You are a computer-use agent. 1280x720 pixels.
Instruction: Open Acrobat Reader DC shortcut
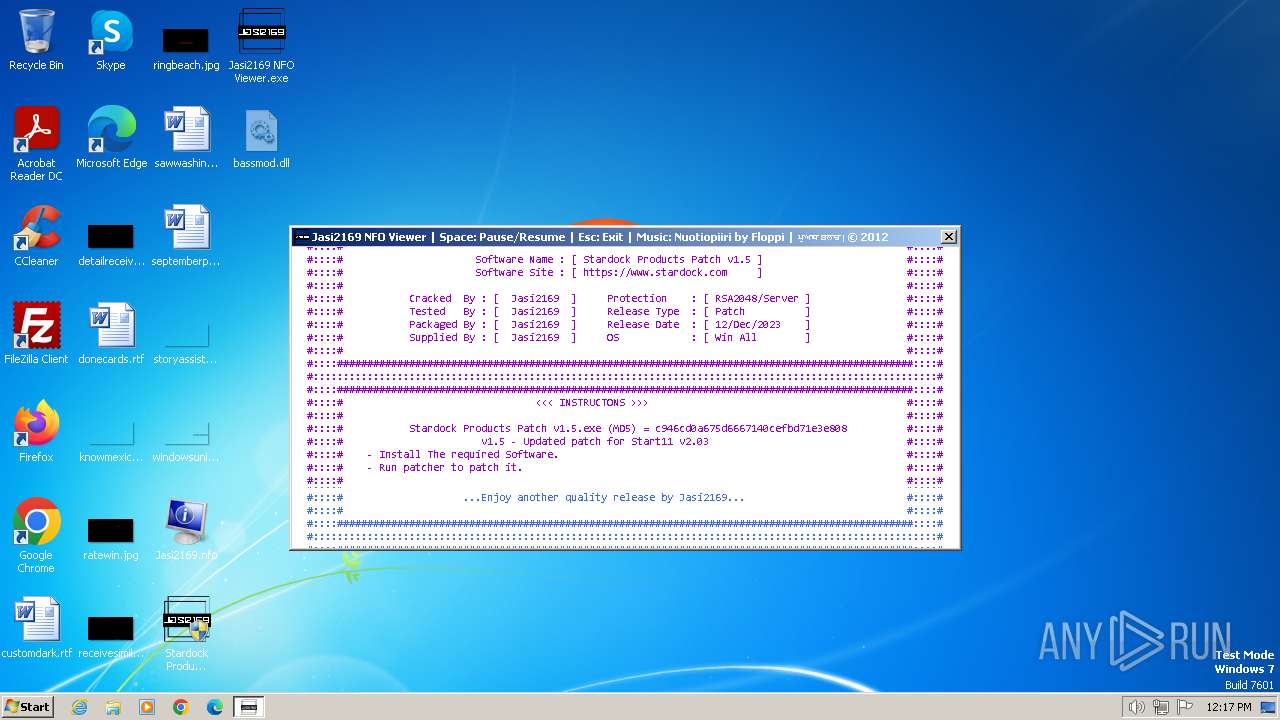coord(36,143)
